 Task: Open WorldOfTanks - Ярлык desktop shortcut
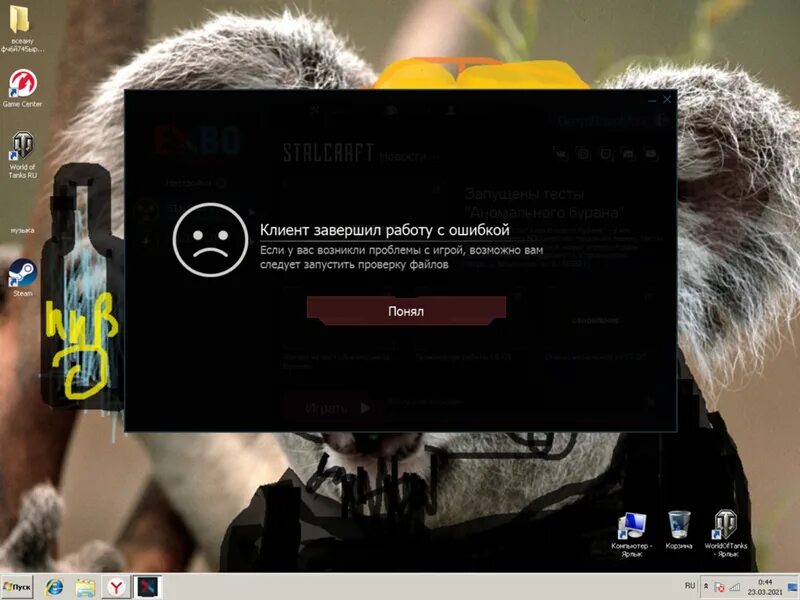[x=726, y=533]
